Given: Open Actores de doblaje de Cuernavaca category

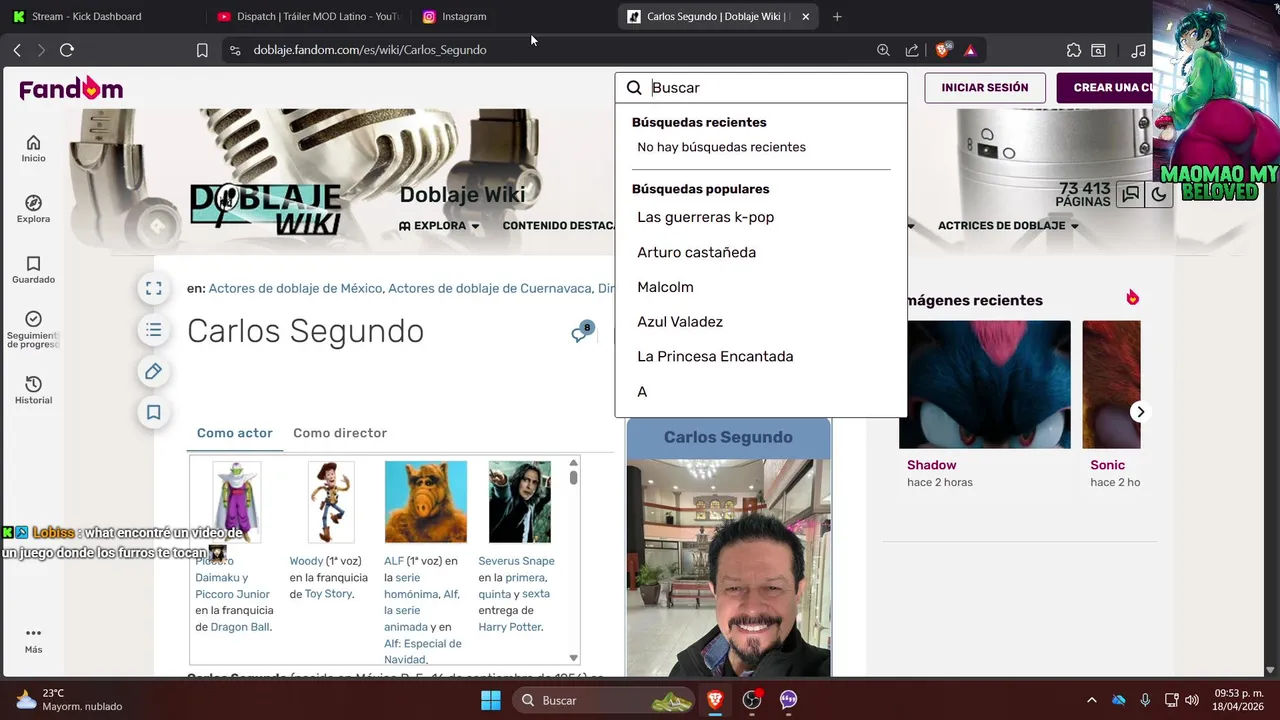Looking at the screenshot, I should (490, 288).
